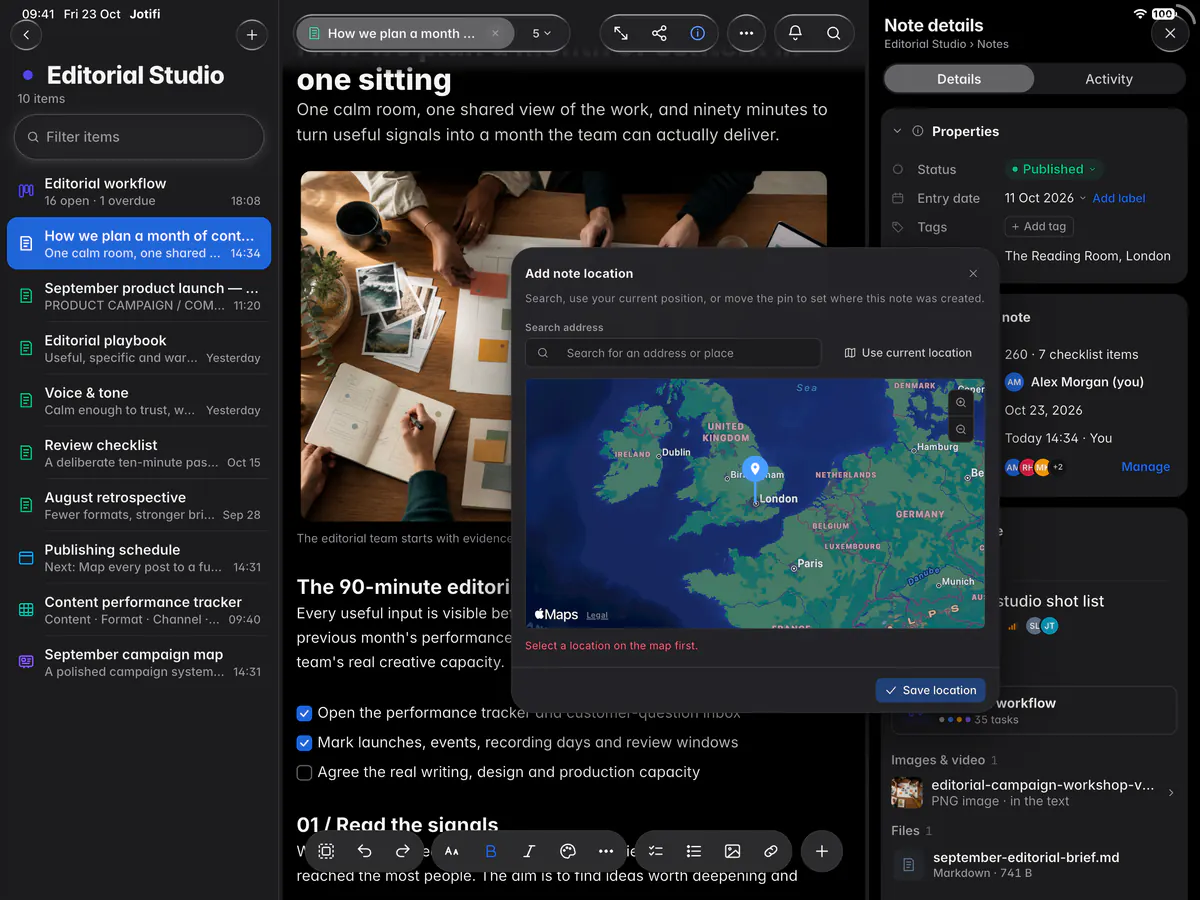
Task: Open search with the magnifier icon
Action: point(833,33)
